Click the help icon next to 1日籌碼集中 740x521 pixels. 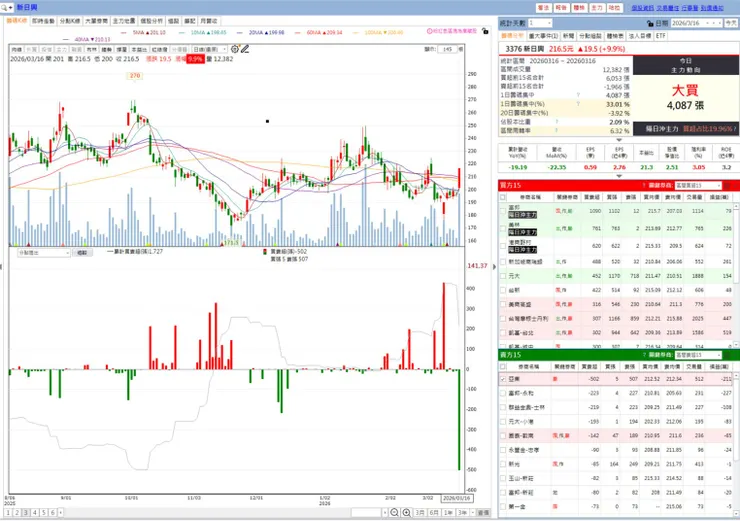578,95
